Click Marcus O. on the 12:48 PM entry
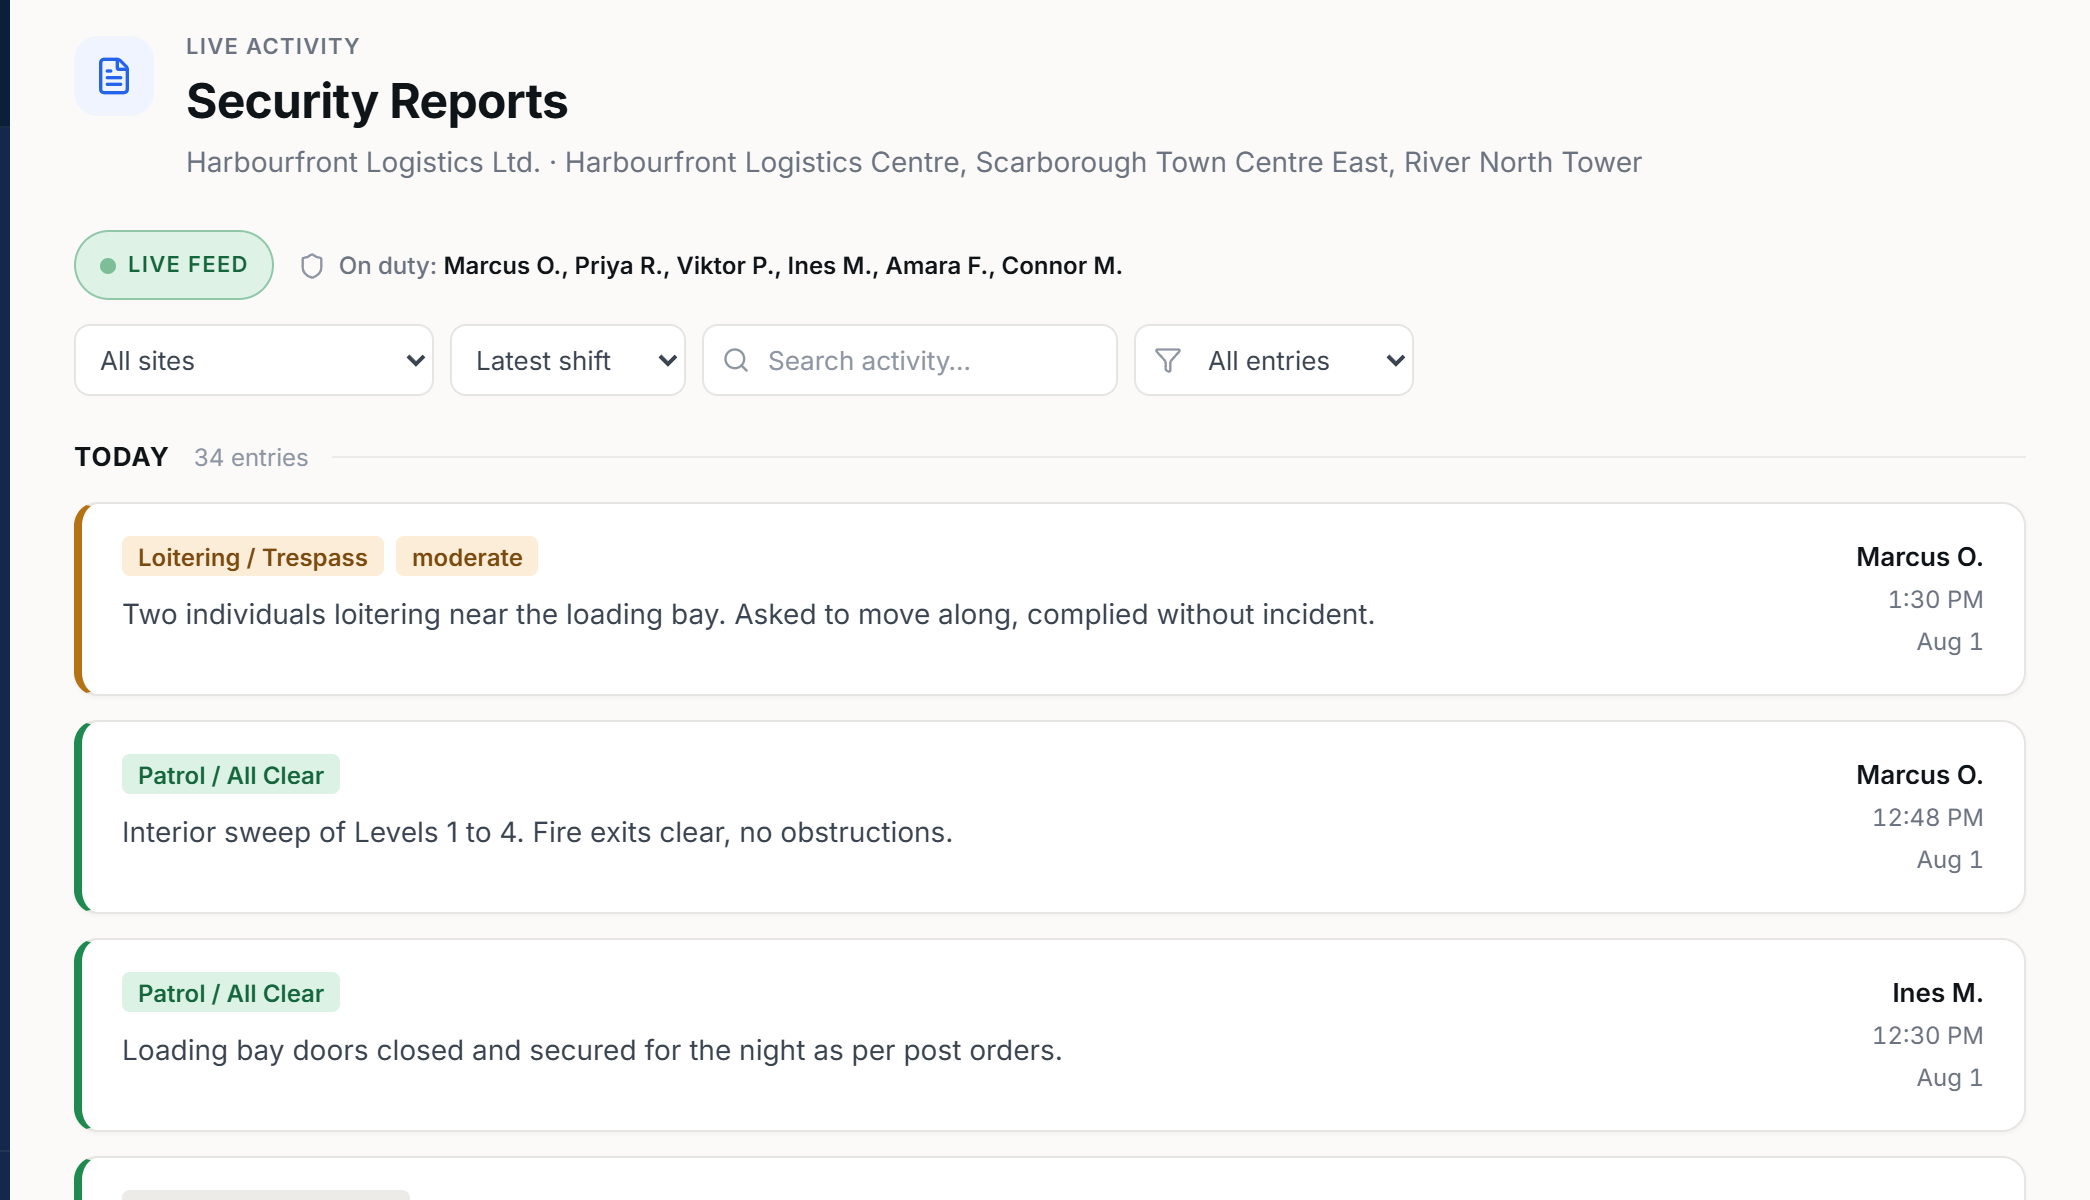This screenshot has width=2090, height=1200. pos(1919,775)
